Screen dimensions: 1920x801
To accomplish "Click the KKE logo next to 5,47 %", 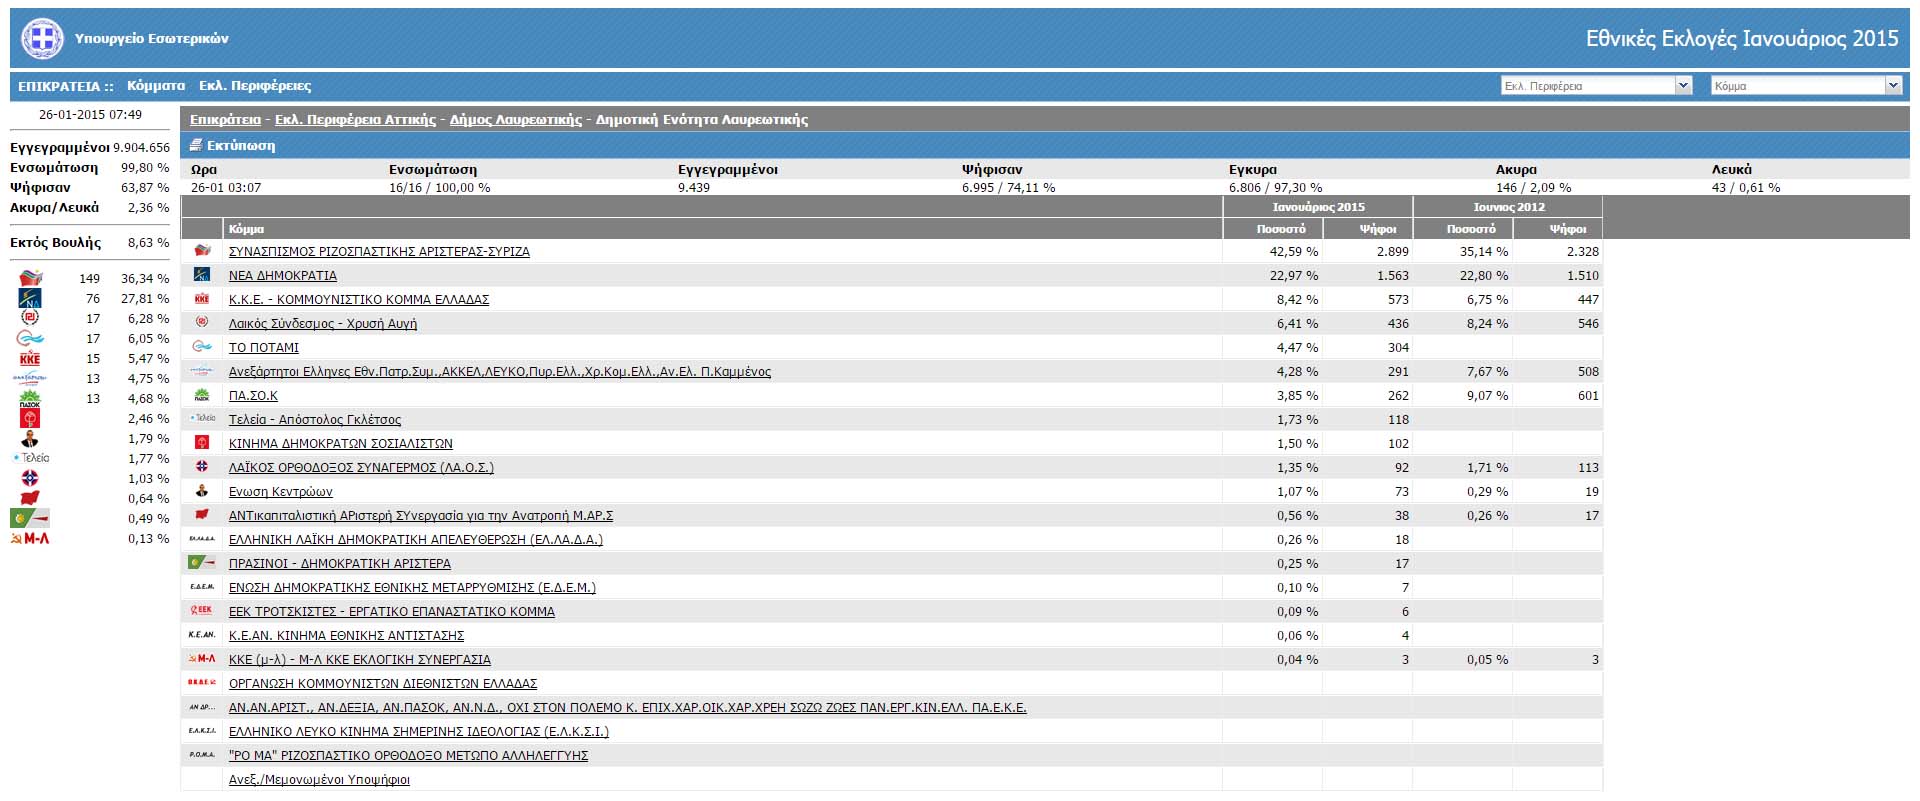I will coord(30,358).
